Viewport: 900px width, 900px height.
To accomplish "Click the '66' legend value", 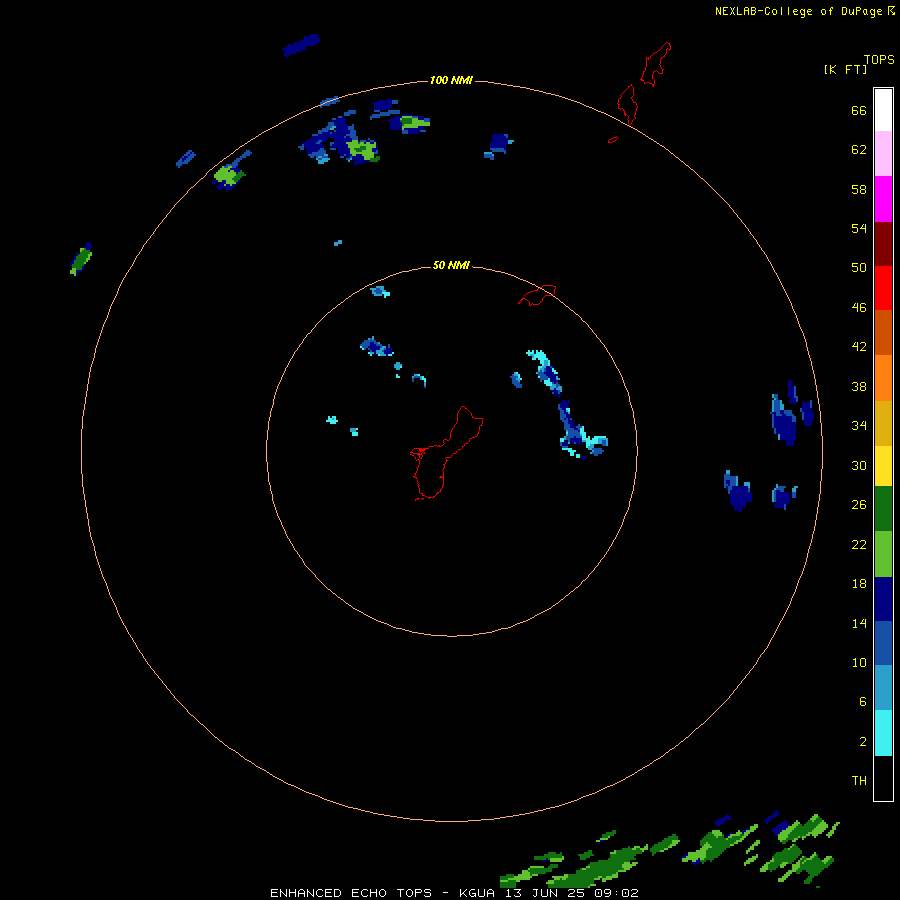I will coord(859,110).
